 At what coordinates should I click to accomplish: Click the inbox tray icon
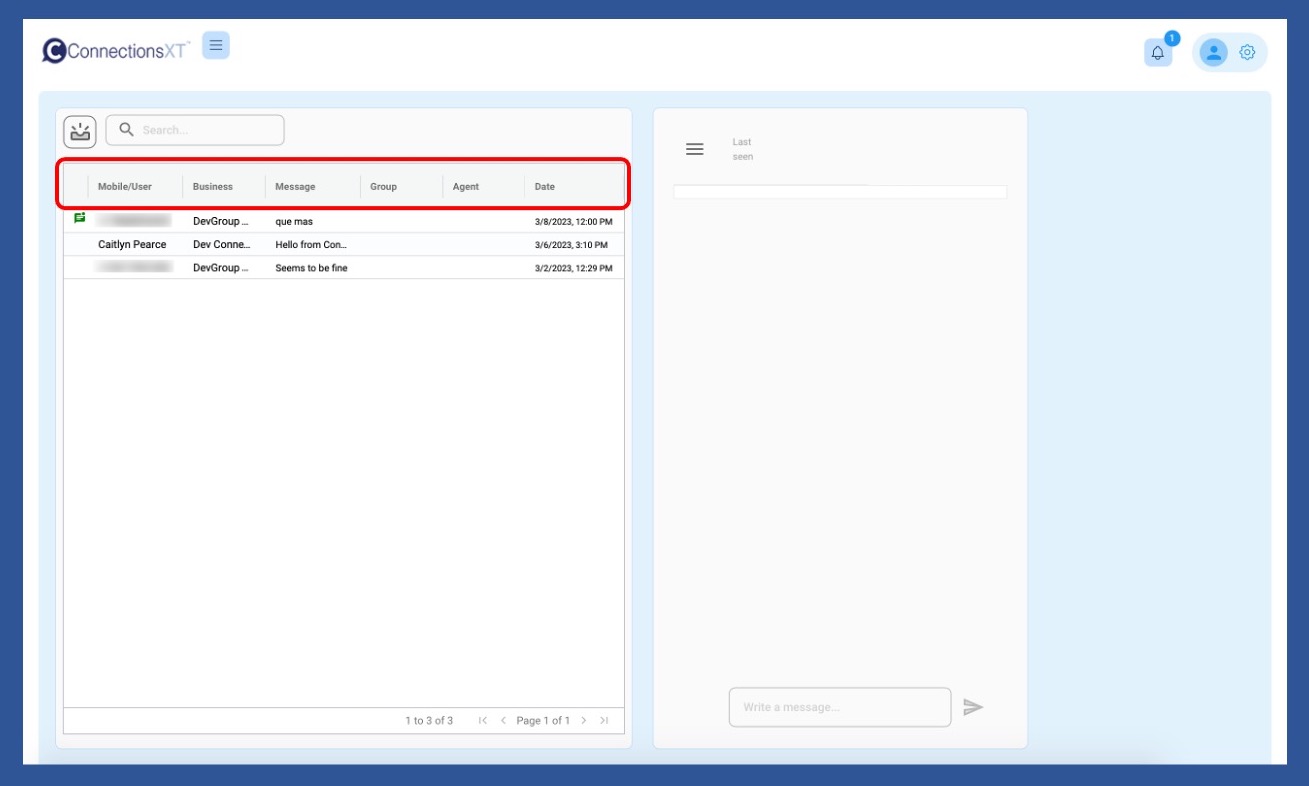coord(80,131)
